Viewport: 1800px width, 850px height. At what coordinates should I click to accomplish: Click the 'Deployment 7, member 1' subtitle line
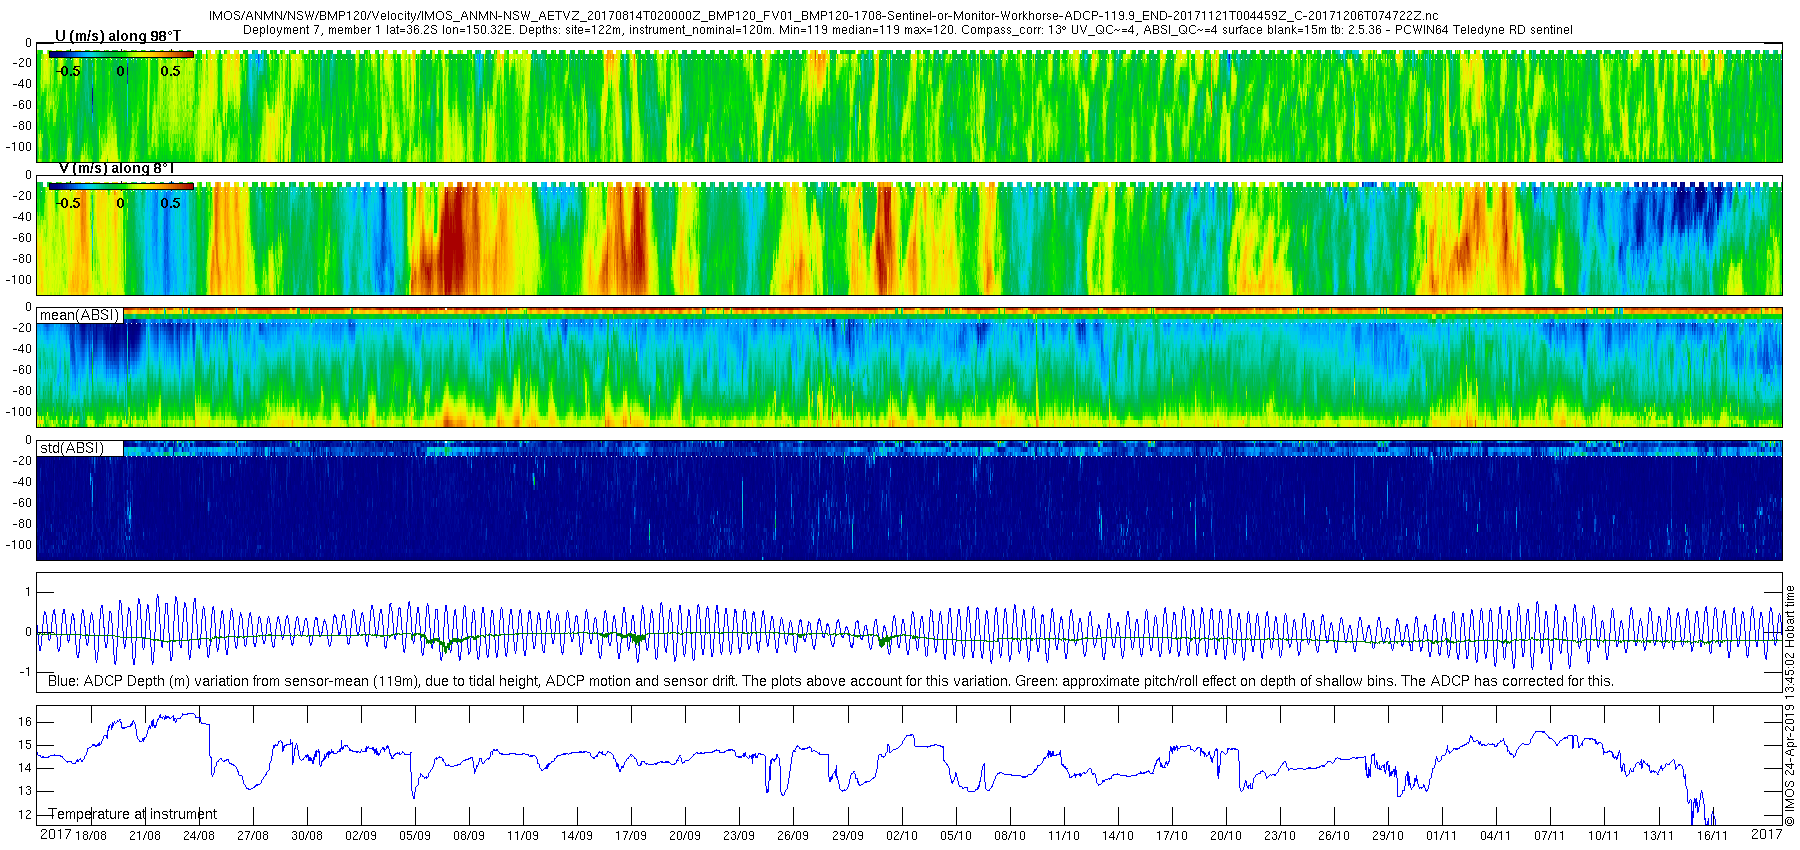pyautogui.click(x=907, y=30)
